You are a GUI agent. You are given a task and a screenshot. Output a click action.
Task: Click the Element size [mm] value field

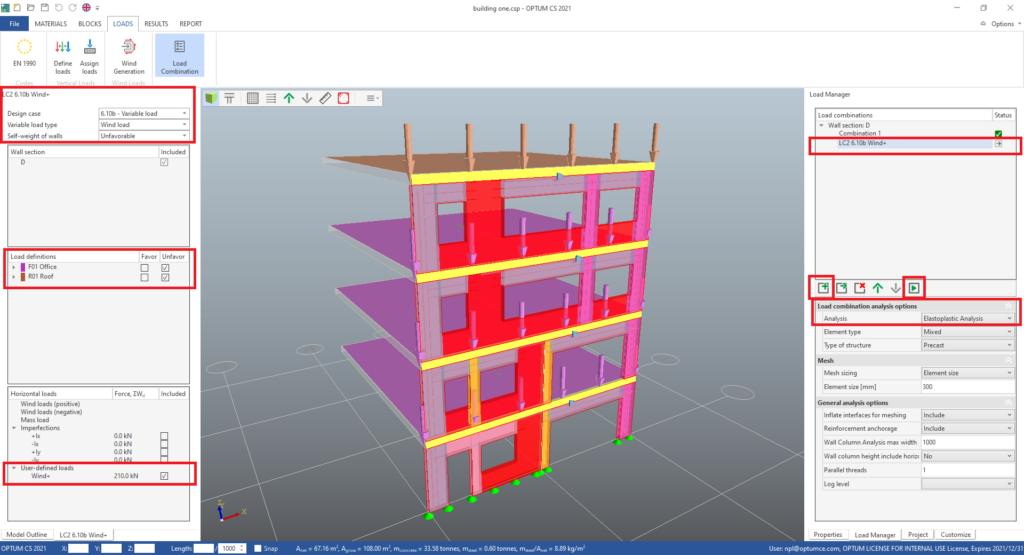pos(967,385)
